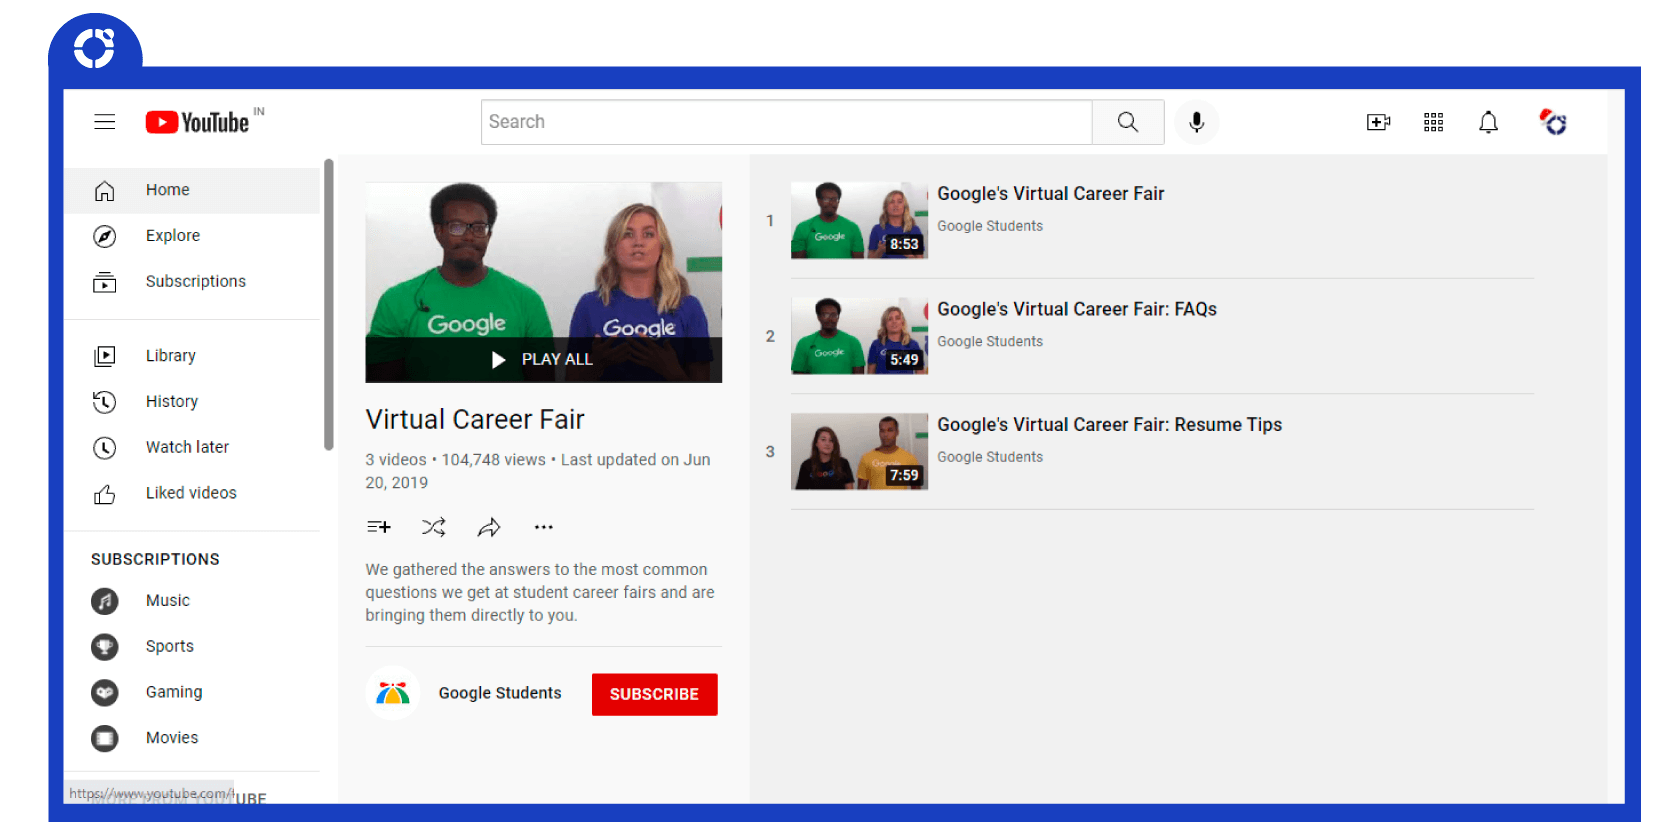This screenshot has width=1680, height=840.
Task: Open Sports subscription label
Action: pos(170,647)
